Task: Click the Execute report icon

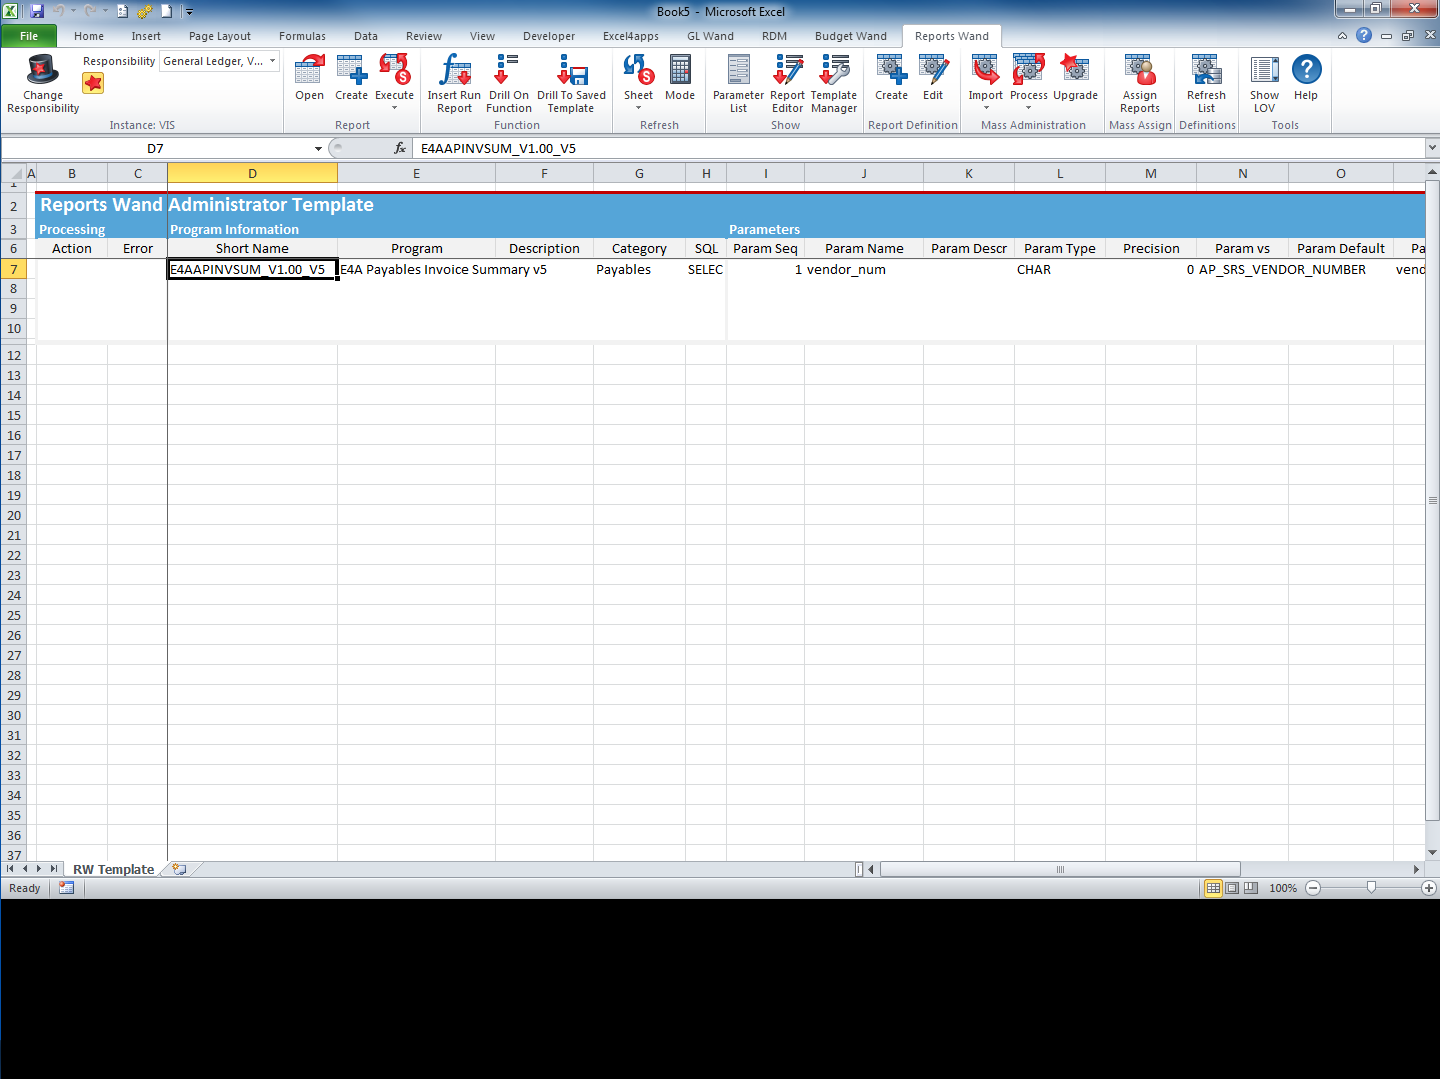Action: (394, 70)
